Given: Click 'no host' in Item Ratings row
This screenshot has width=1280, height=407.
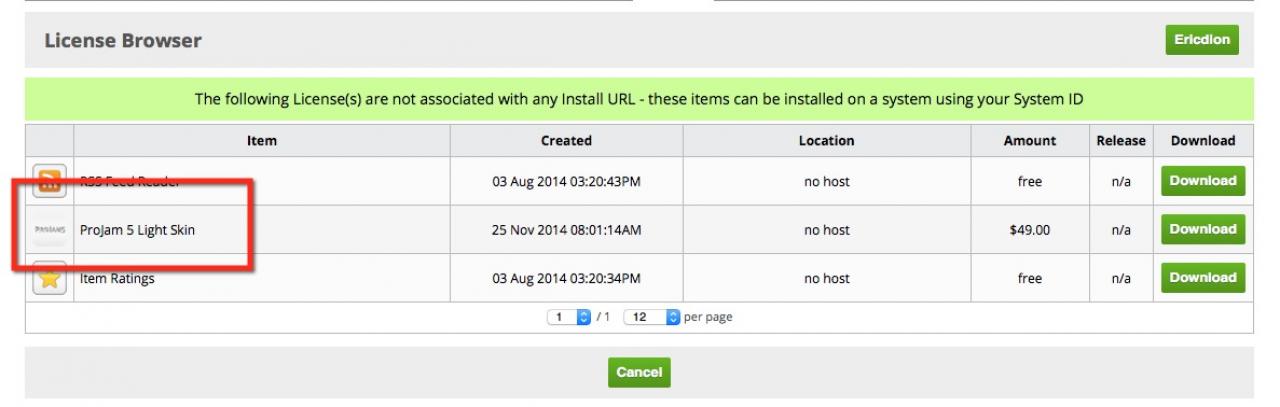Looking at the screenshot, I should pos(826,278).
